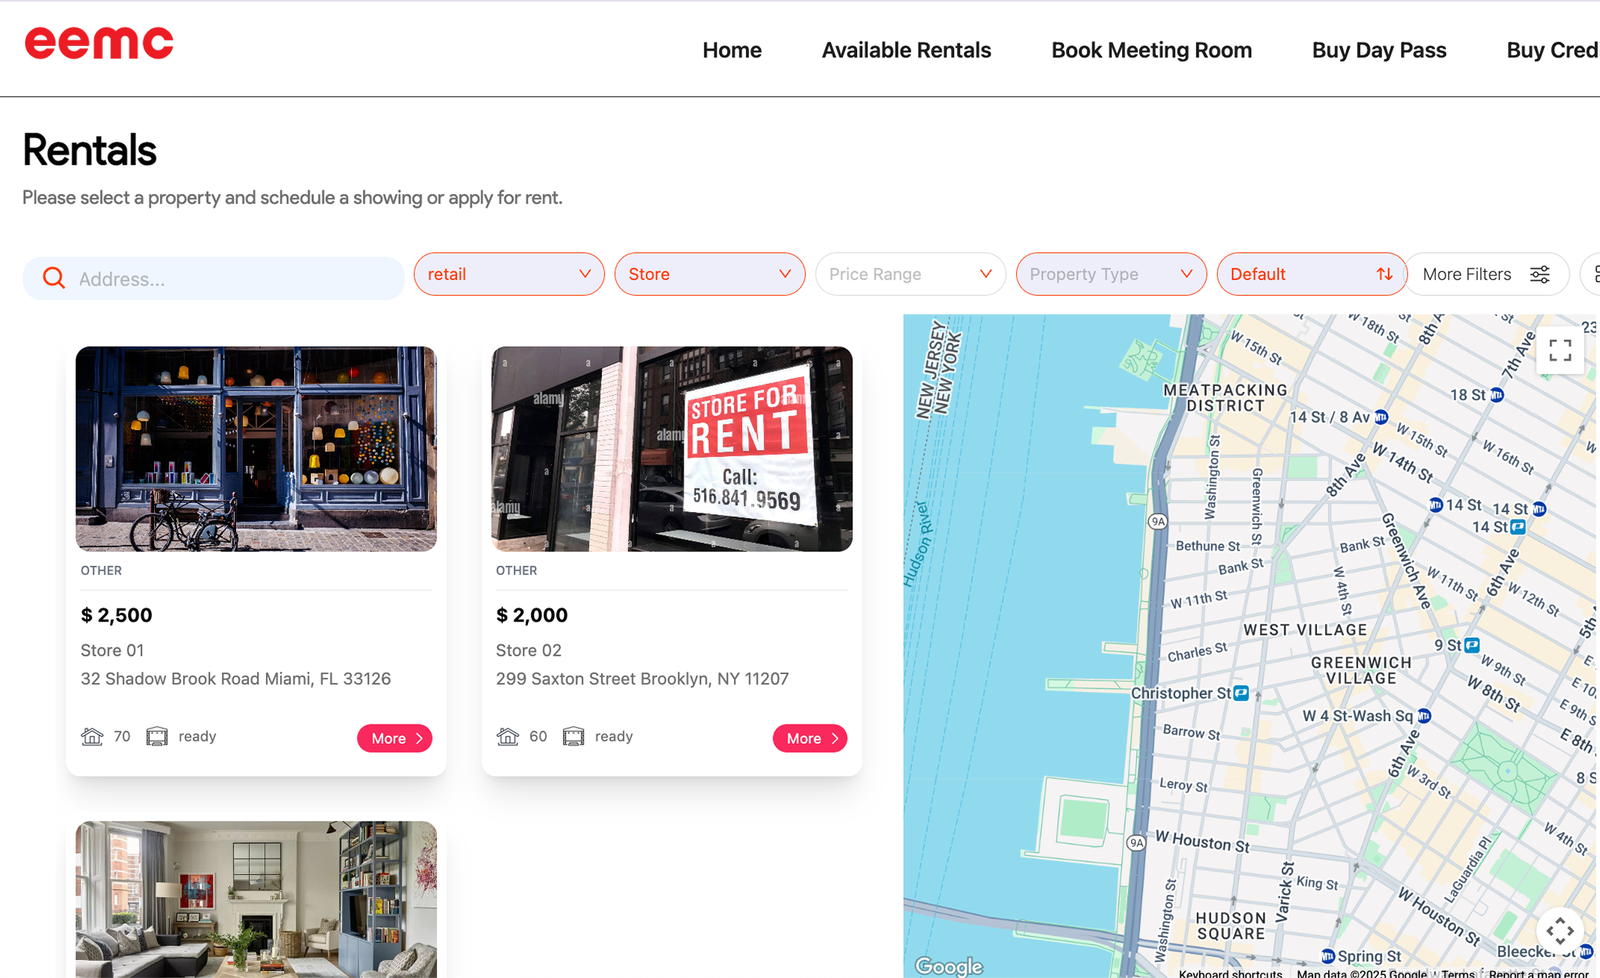Click the map camera pan control
The image size is (1600, 978).
1560,931
